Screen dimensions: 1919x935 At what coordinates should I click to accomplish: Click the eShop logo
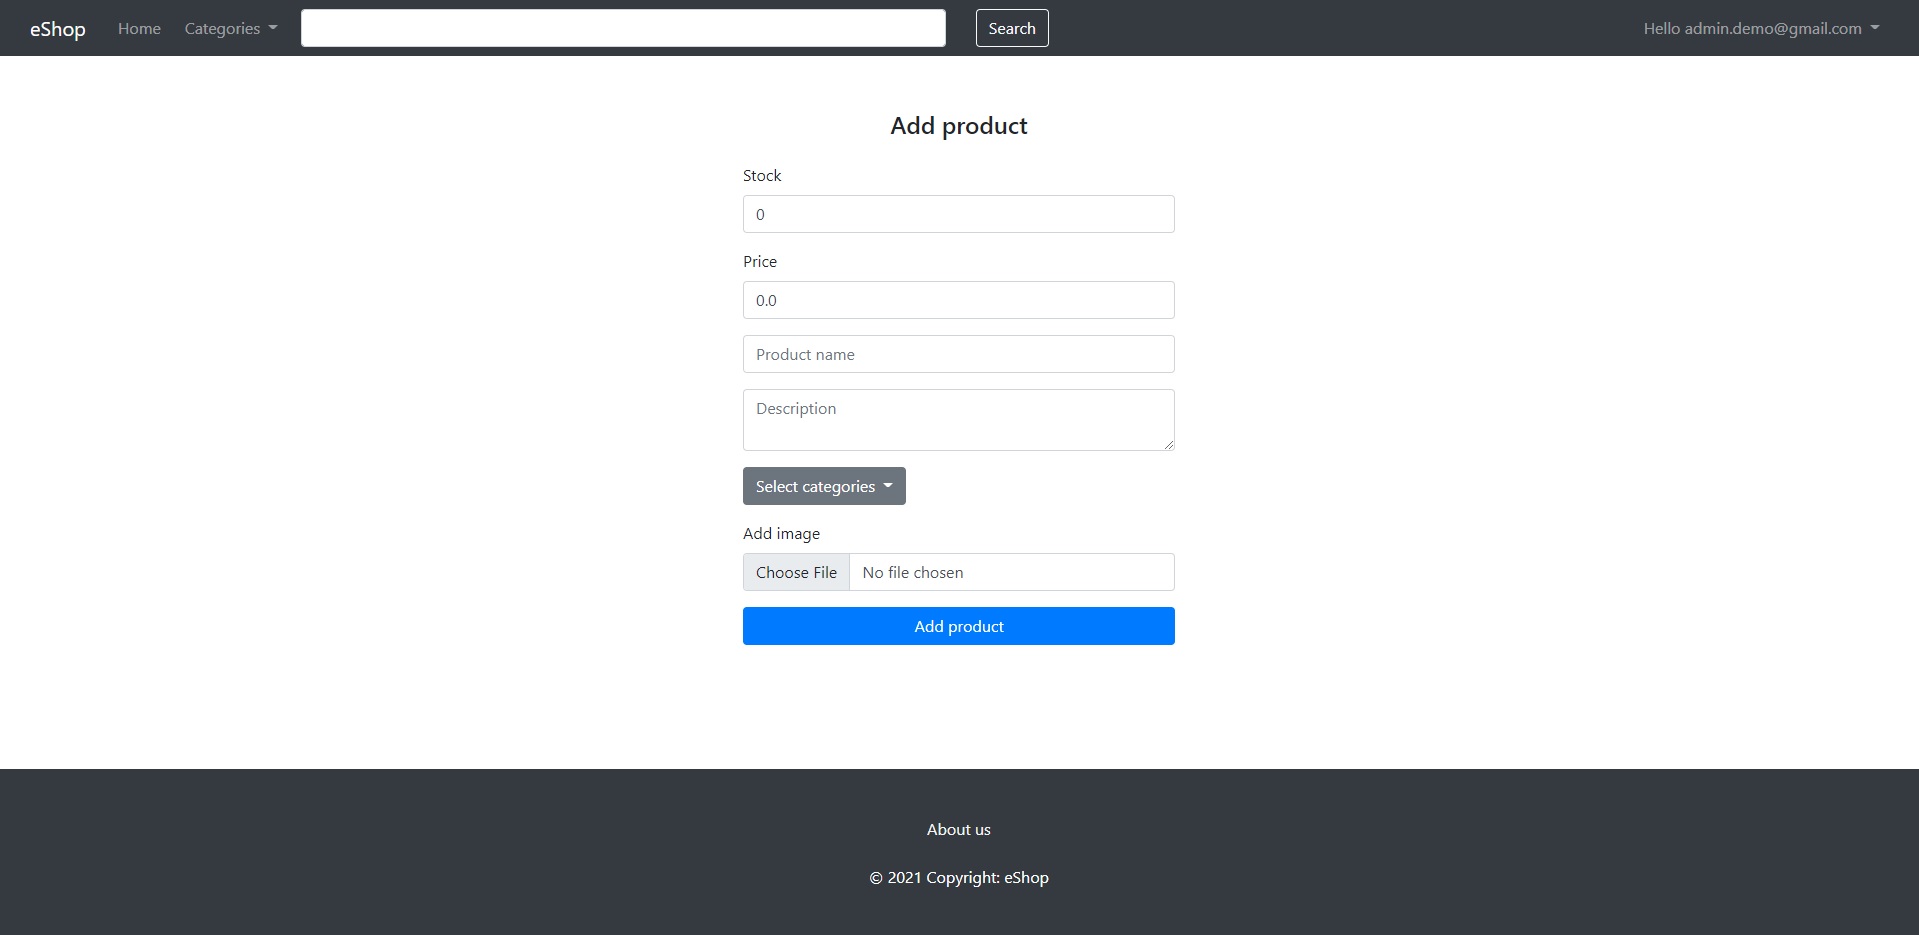pyautogui.click(x=57, y=28)
